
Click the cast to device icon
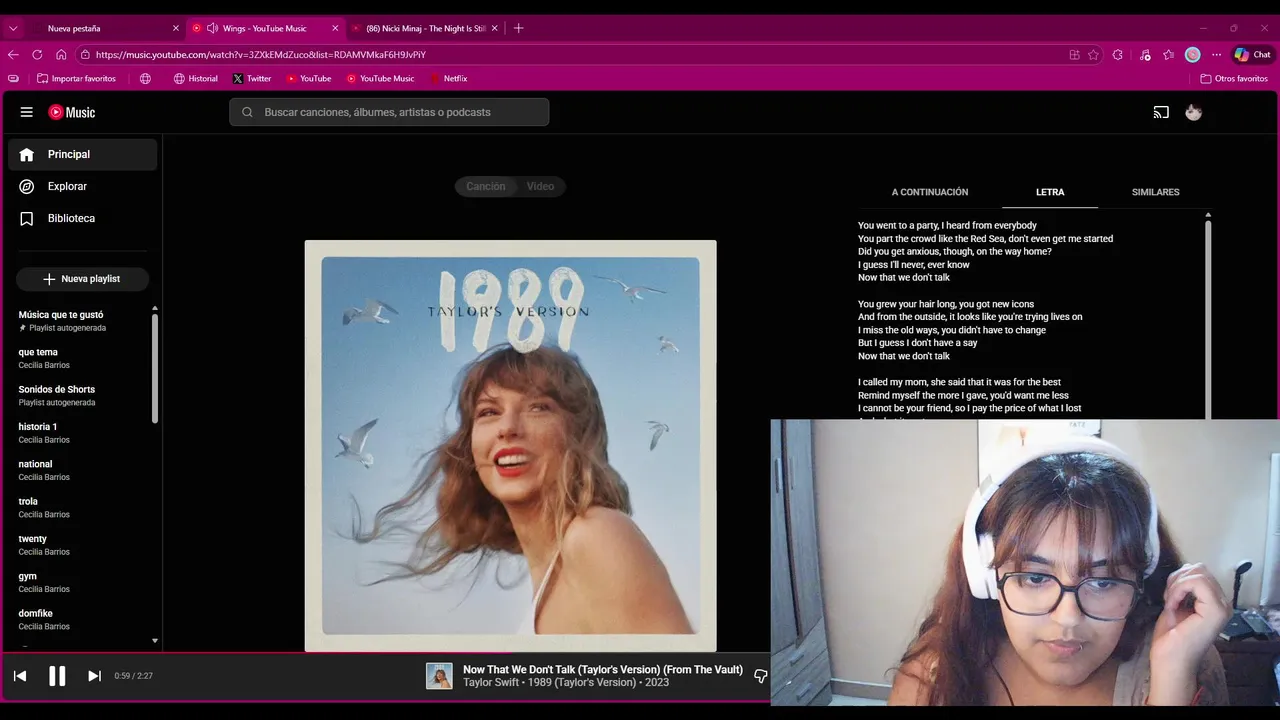click(x=1161, y=112)
